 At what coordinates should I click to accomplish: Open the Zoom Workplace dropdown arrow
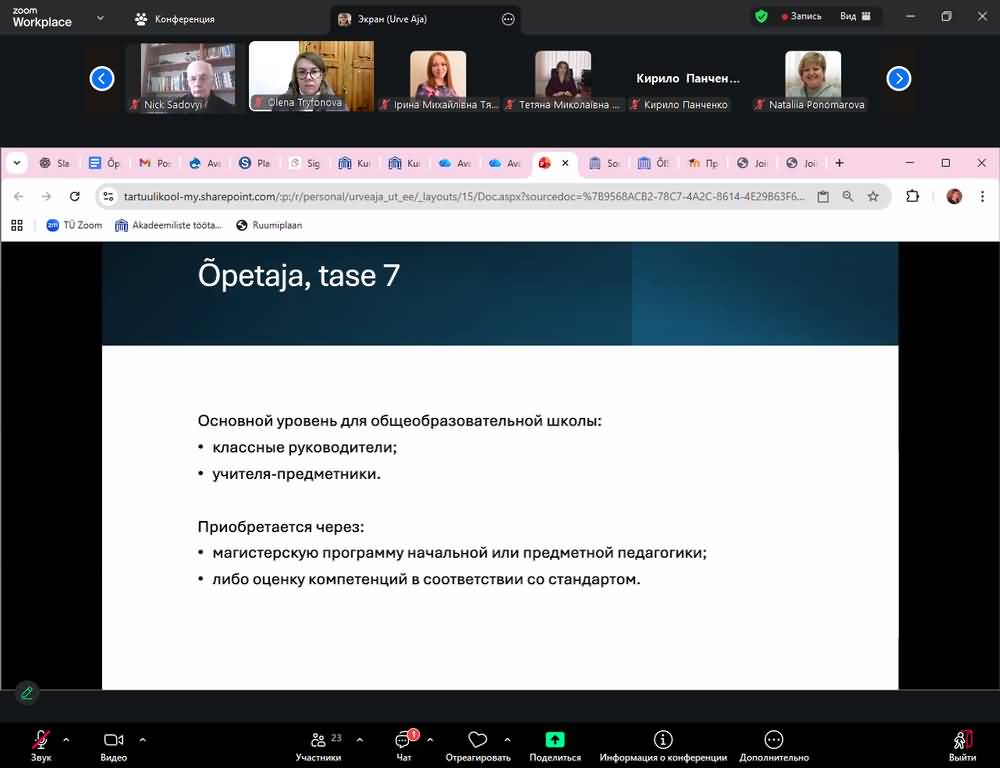tap(100, 18)
